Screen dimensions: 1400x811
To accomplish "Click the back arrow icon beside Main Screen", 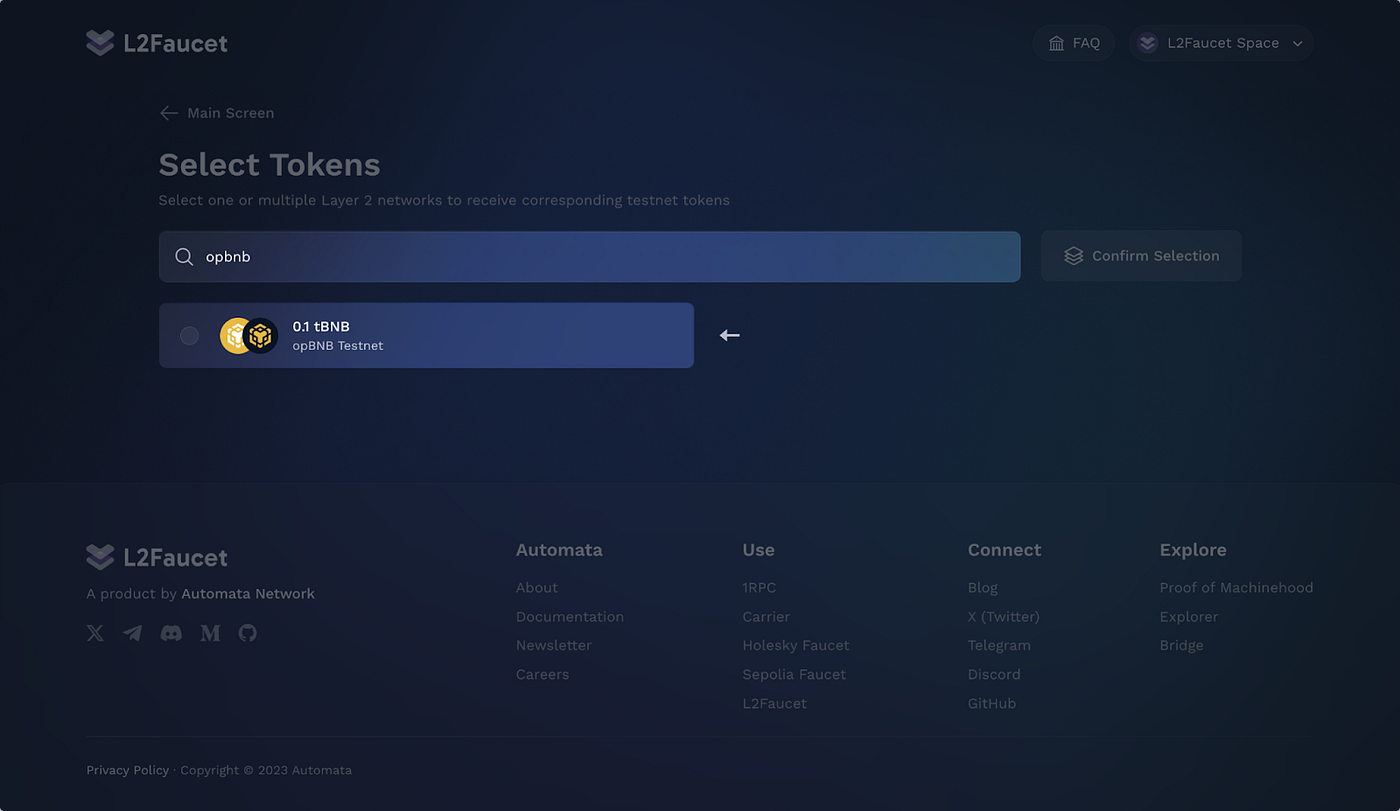I will click(169, 113).
